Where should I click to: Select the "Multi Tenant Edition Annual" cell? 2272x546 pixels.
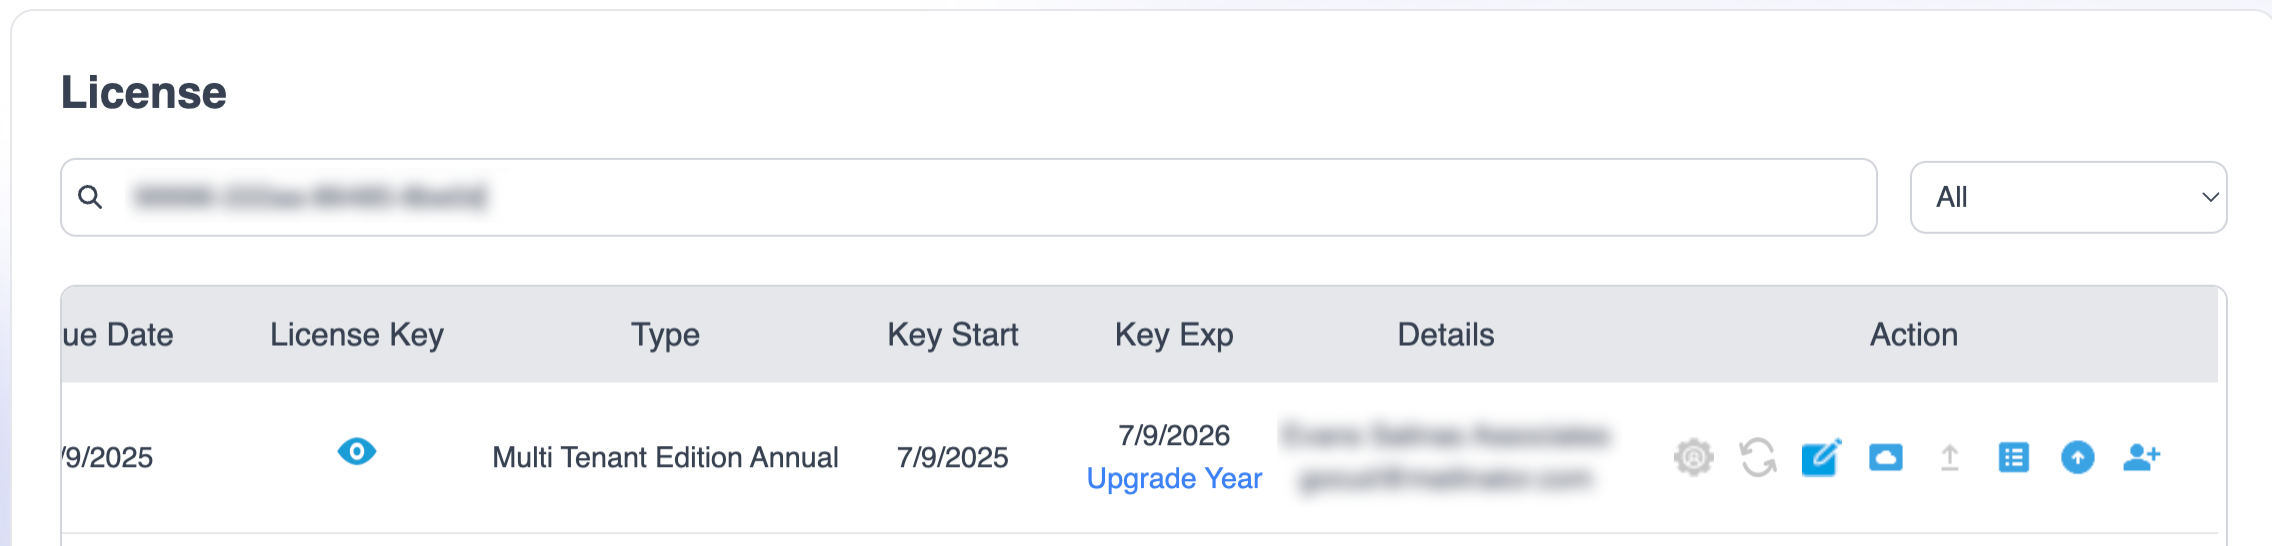pyautogui.click(x=665, y=458)
